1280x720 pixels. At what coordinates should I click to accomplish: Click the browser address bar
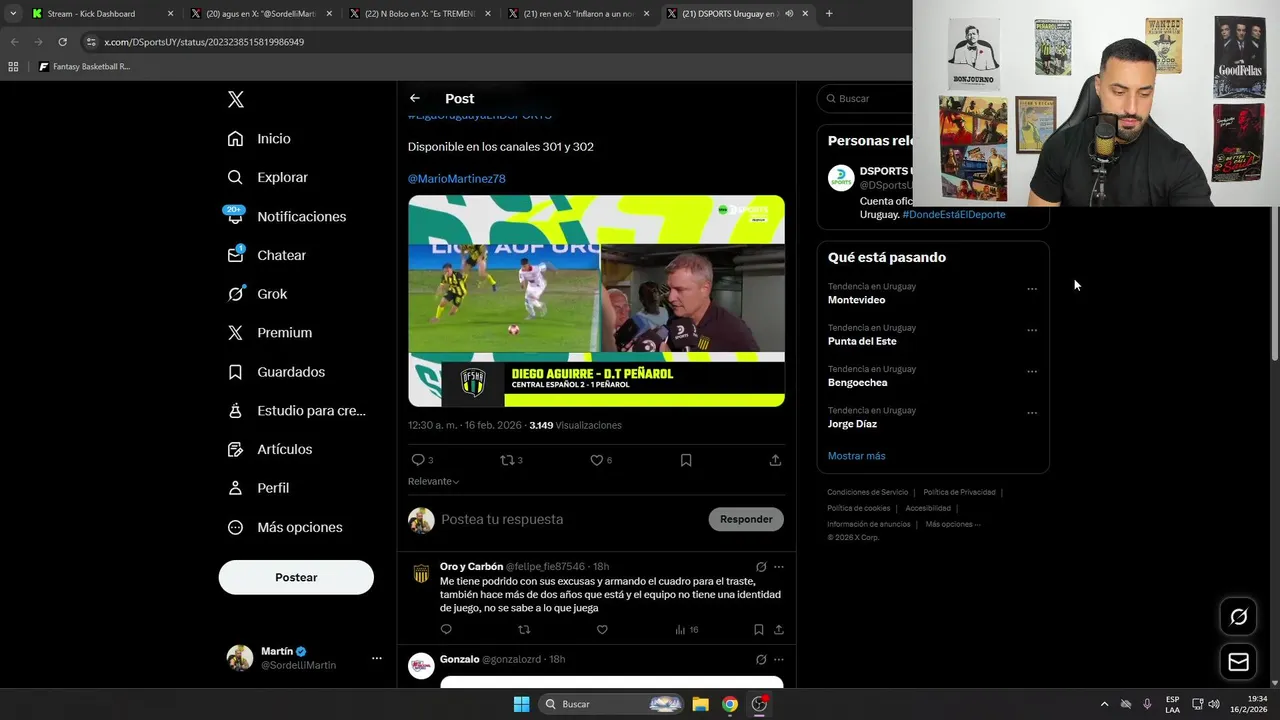tap(490, 42)
